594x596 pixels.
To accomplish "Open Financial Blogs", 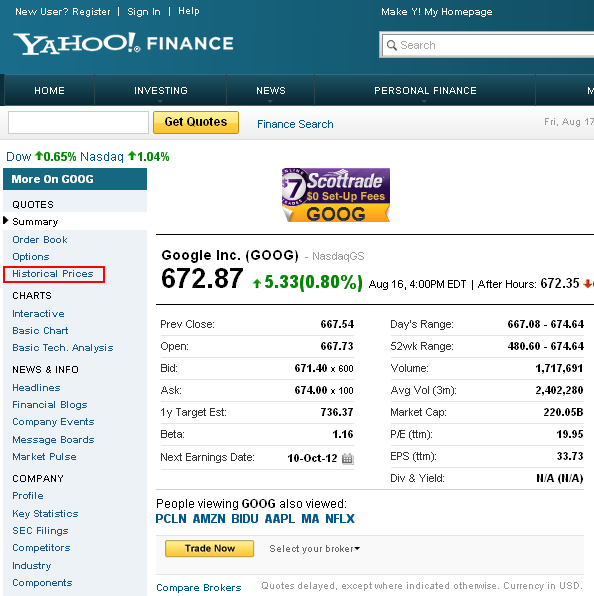I will pos(50,405).
